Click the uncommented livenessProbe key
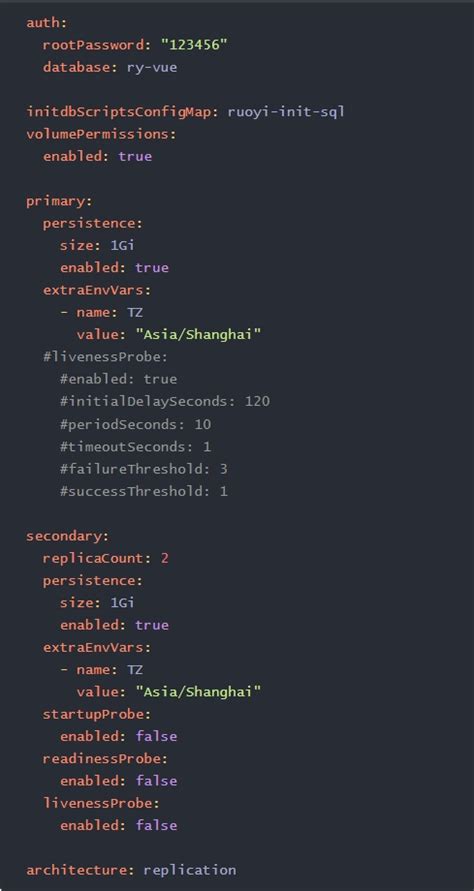This screenshot has width=474, height=891. tap(102, 803)
